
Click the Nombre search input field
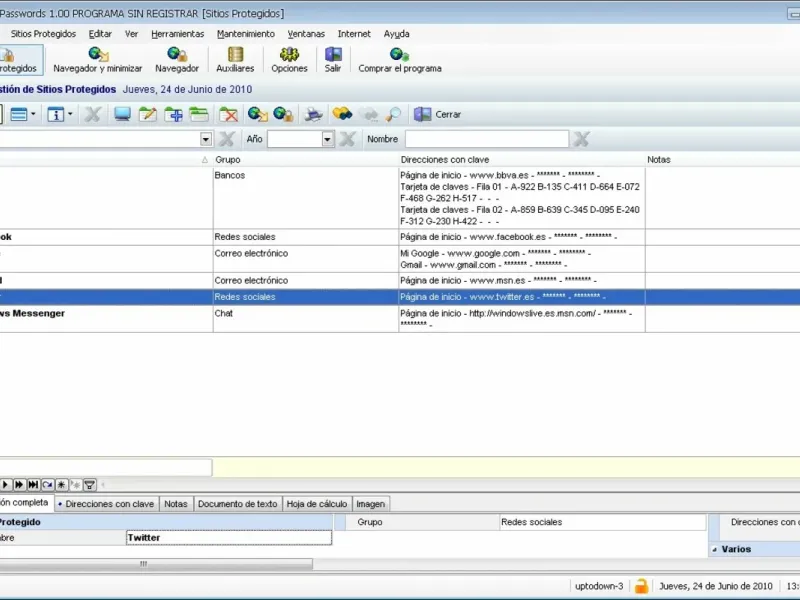[486, 140]
